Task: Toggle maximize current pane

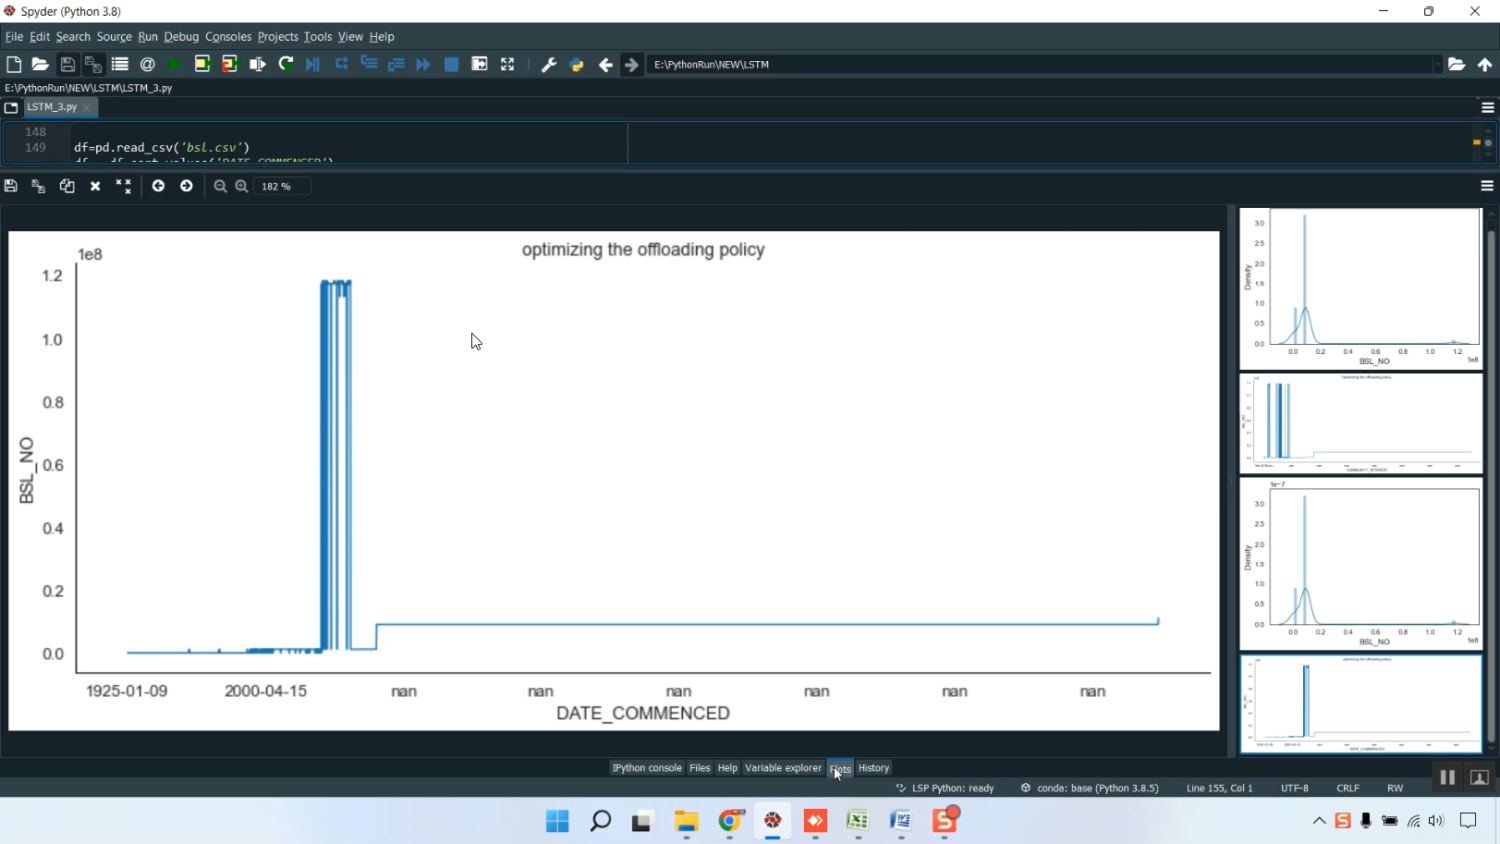Action: tap(507, 64)
